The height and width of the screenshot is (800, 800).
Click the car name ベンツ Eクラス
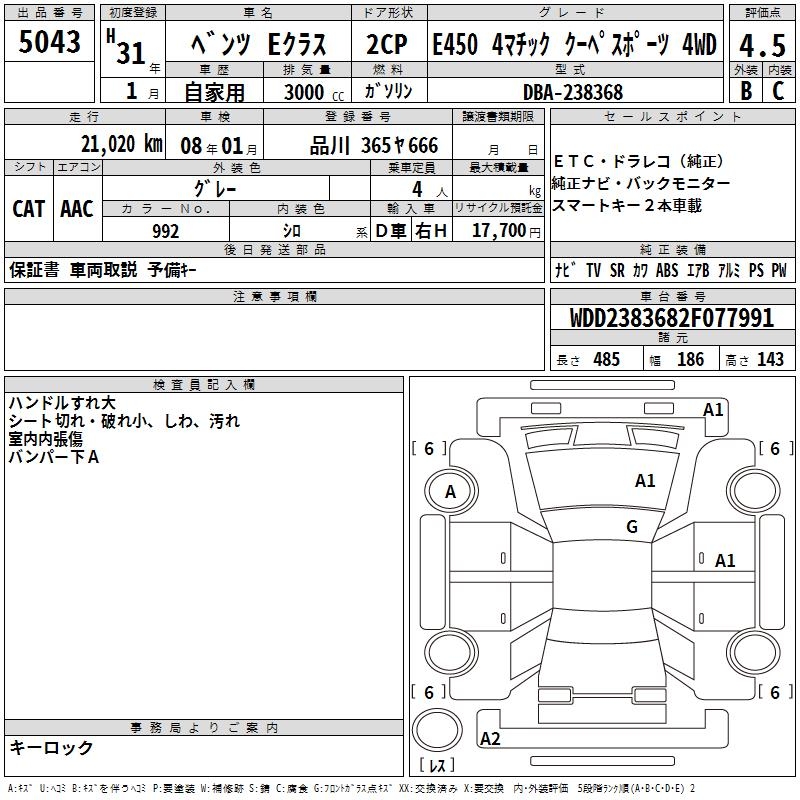tap(259, 44)
